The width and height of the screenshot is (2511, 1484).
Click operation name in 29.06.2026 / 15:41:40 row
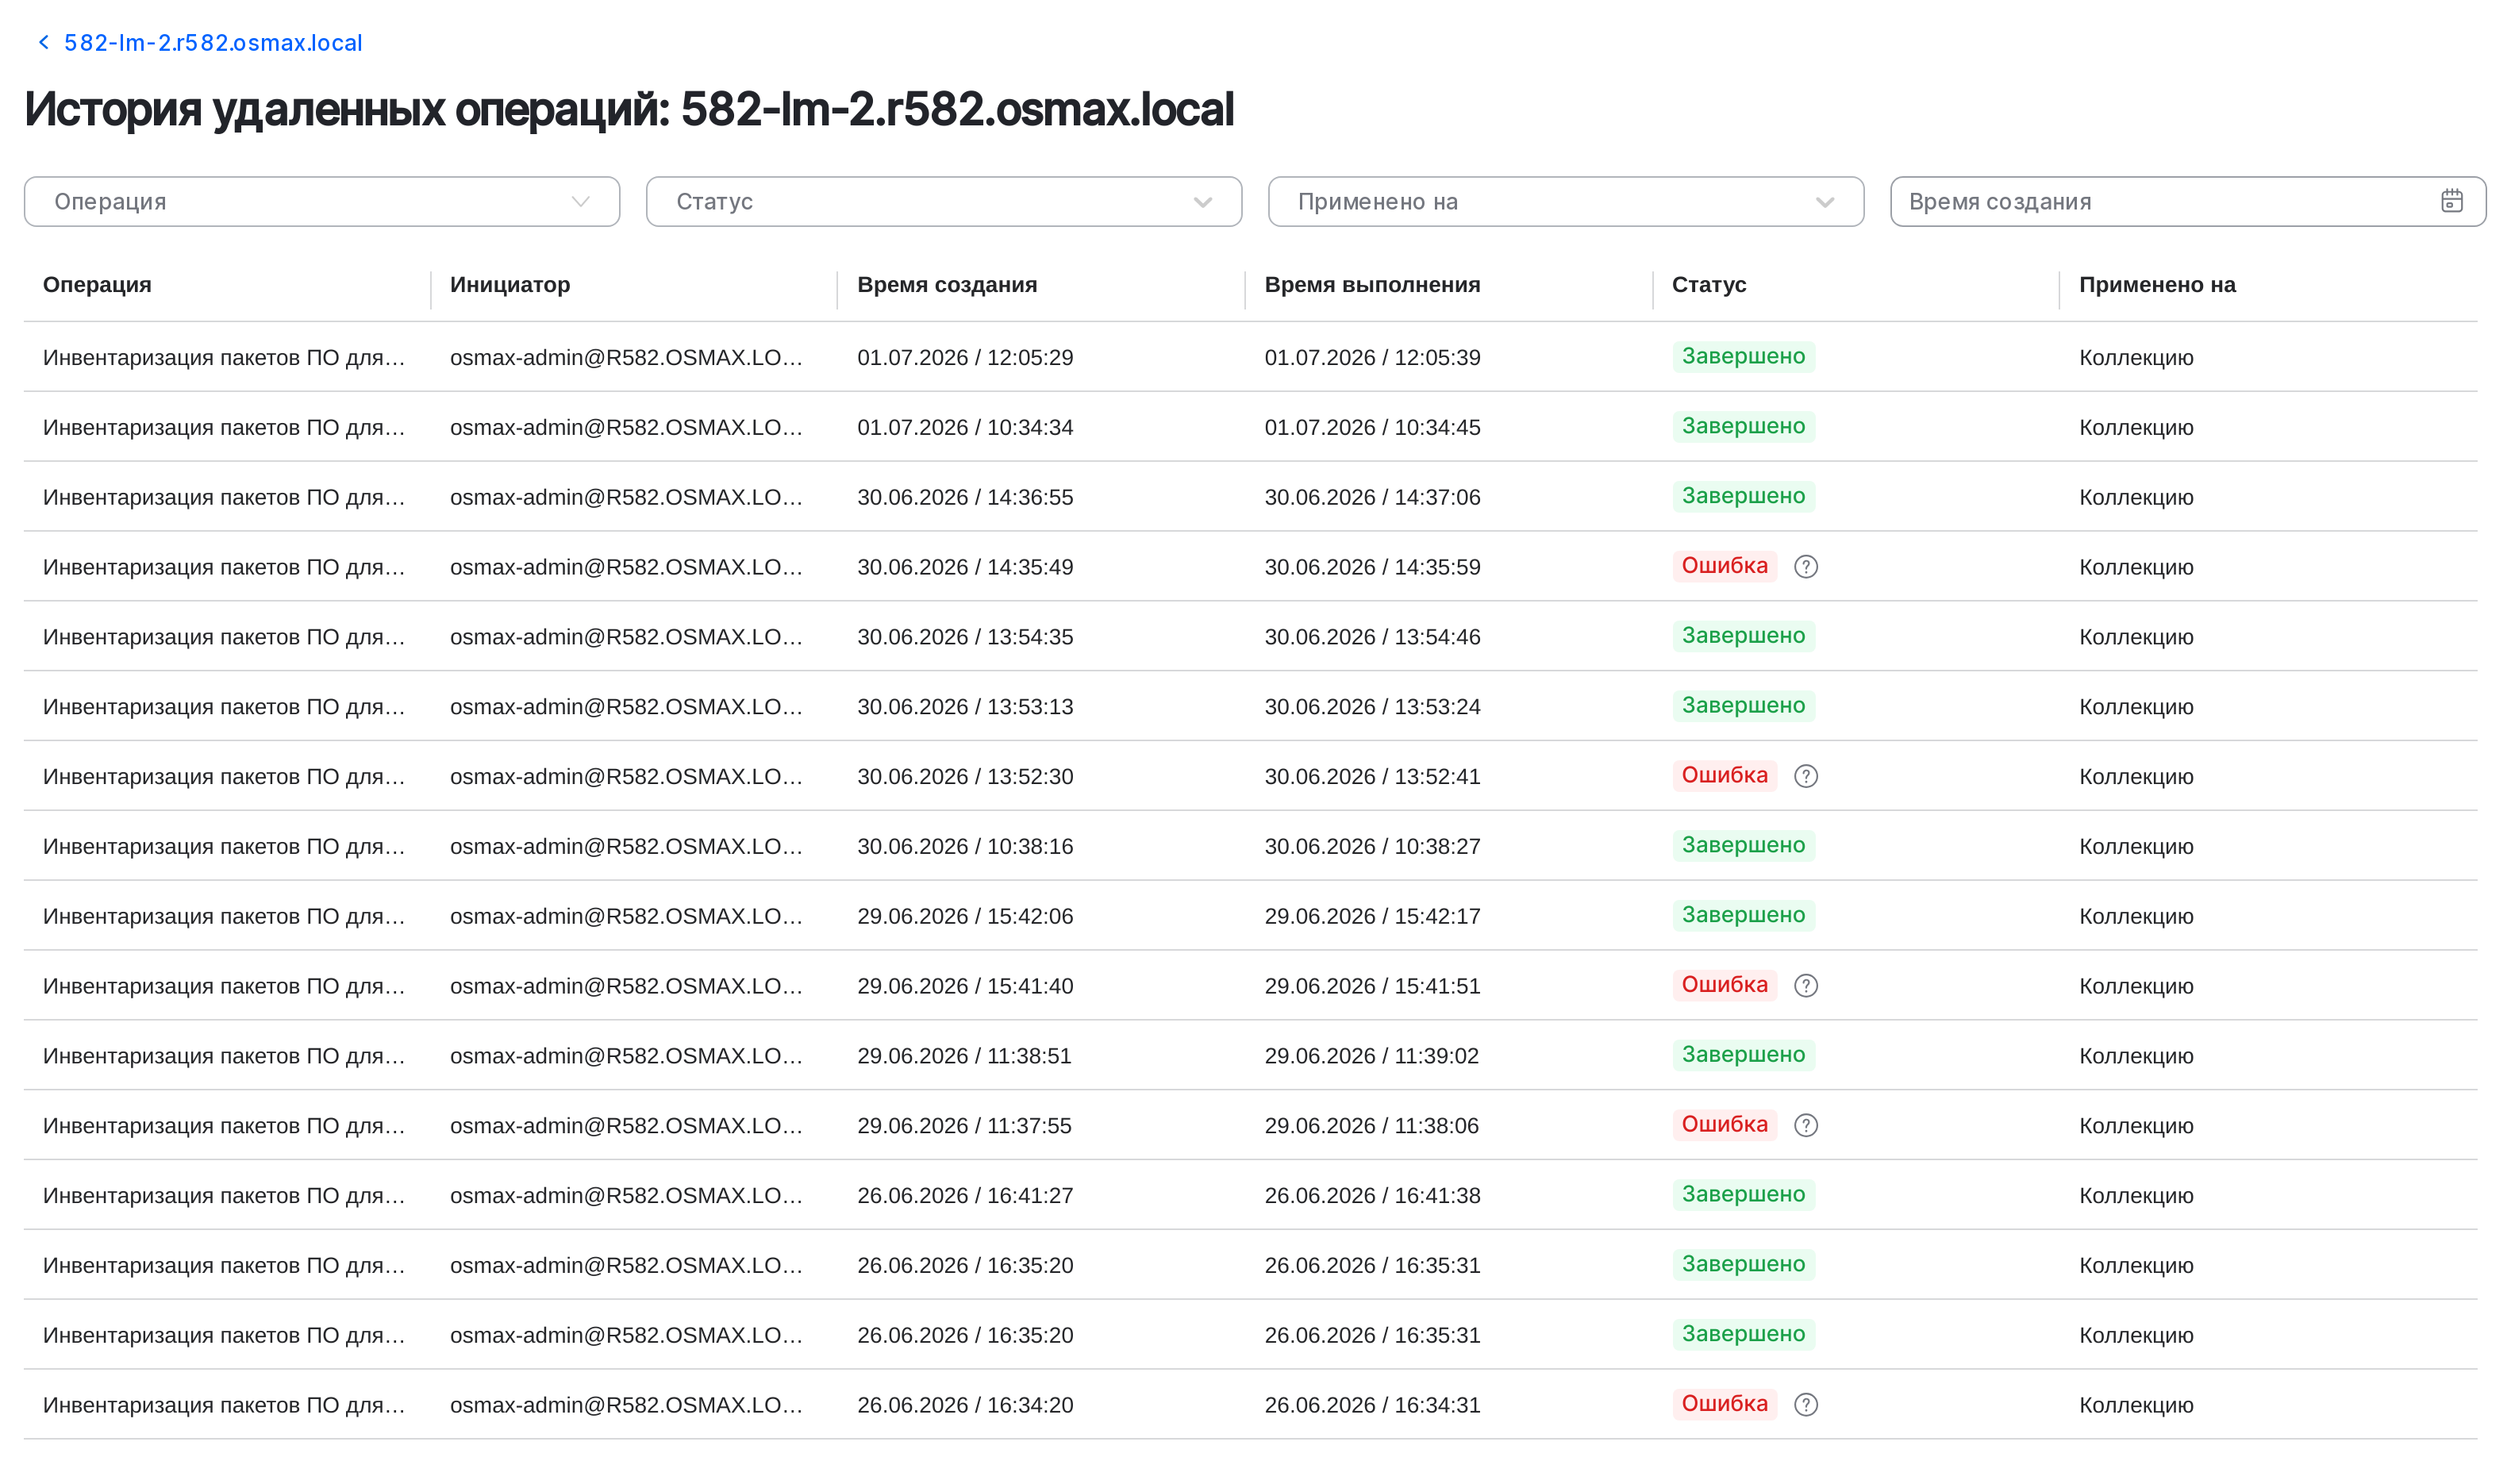224,987
